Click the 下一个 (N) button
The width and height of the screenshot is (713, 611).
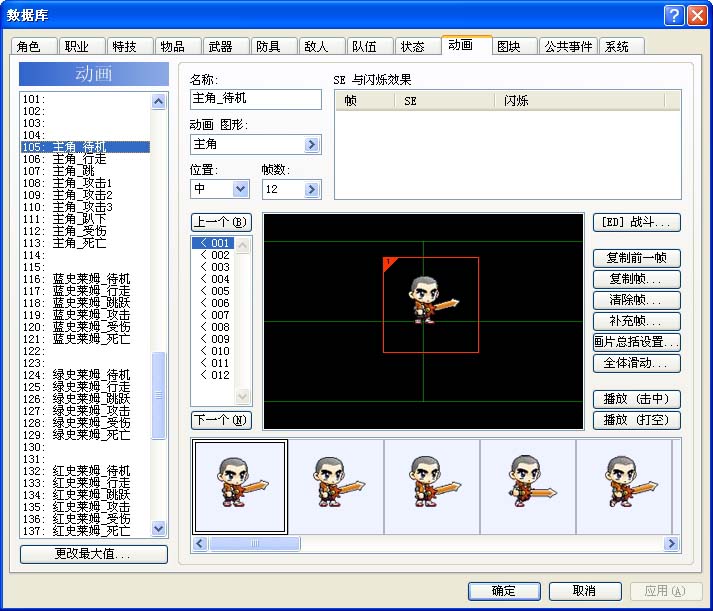tap(221, 420)
